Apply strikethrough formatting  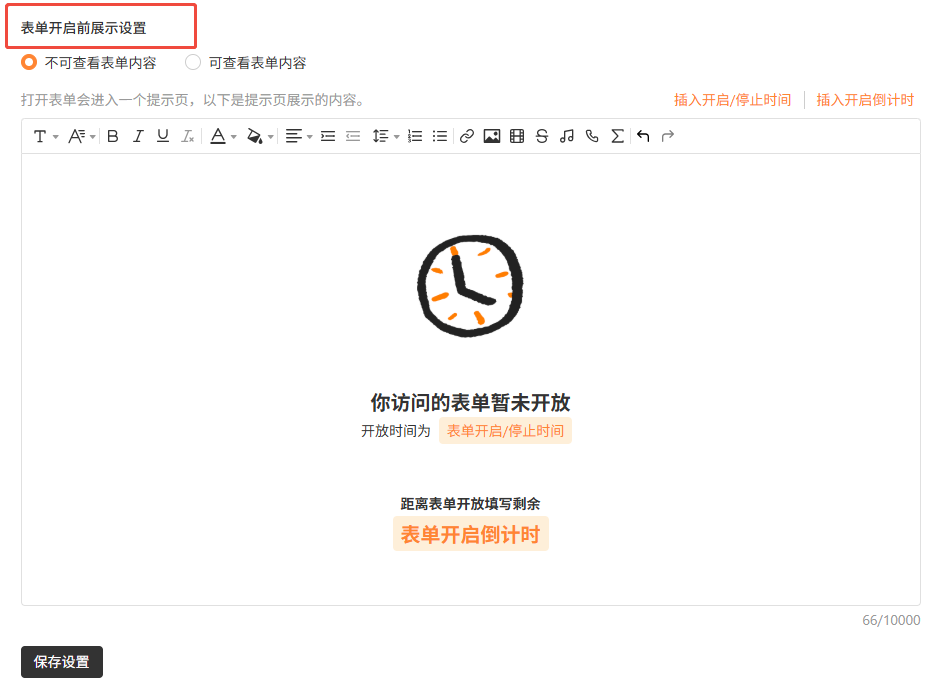click(542, 136)
